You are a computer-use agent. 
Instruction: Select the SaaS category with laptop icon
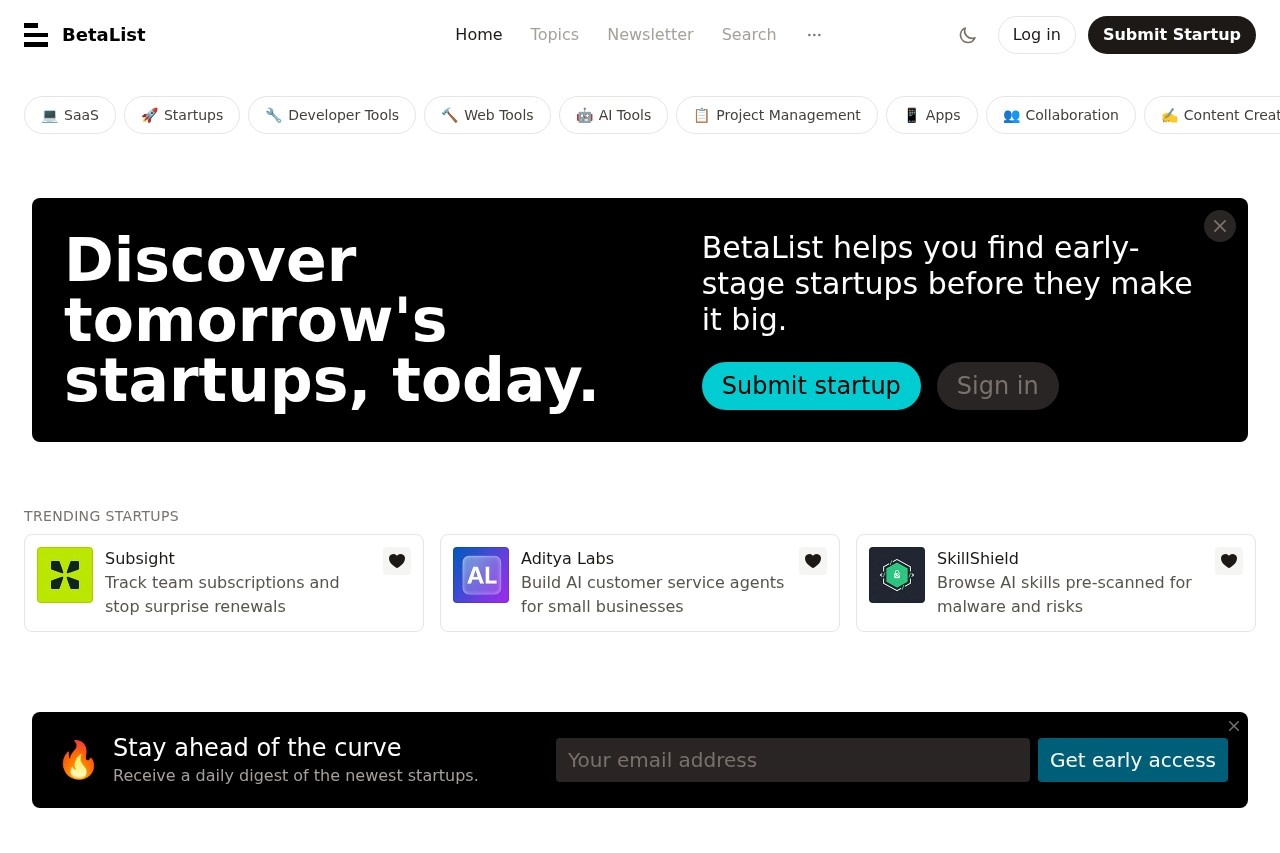[69, 115]
